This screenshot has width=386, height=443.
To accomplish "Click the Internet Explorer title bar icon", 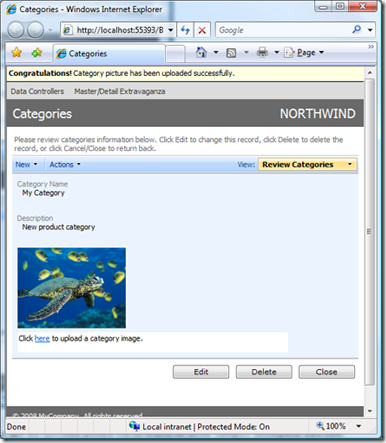I will 11,9.
